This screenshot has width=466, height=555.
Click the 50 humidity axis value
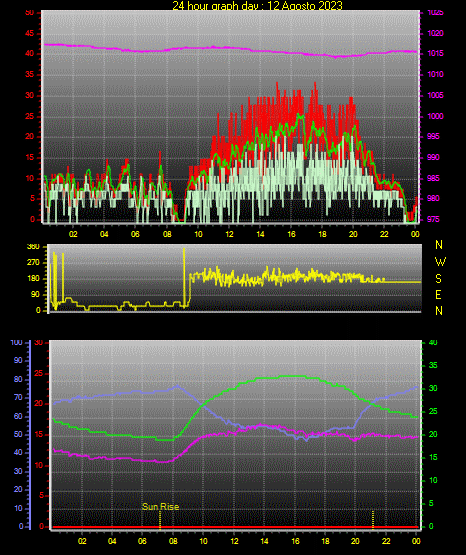point(18,434)
